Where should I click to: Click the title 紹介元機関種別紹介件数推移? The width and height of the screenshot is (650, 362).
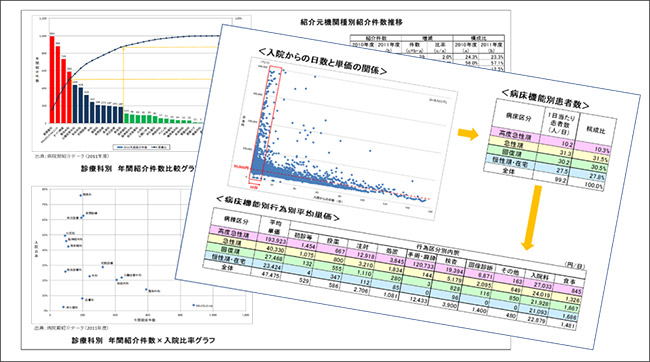(x=351, y=22)
